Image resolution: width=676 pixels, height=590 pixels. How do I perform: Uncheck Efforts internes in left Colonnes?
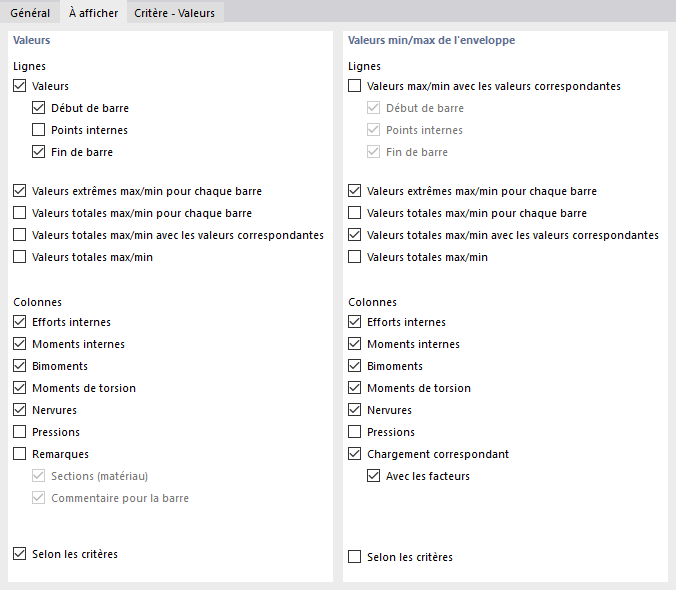[x=20, y=322]
